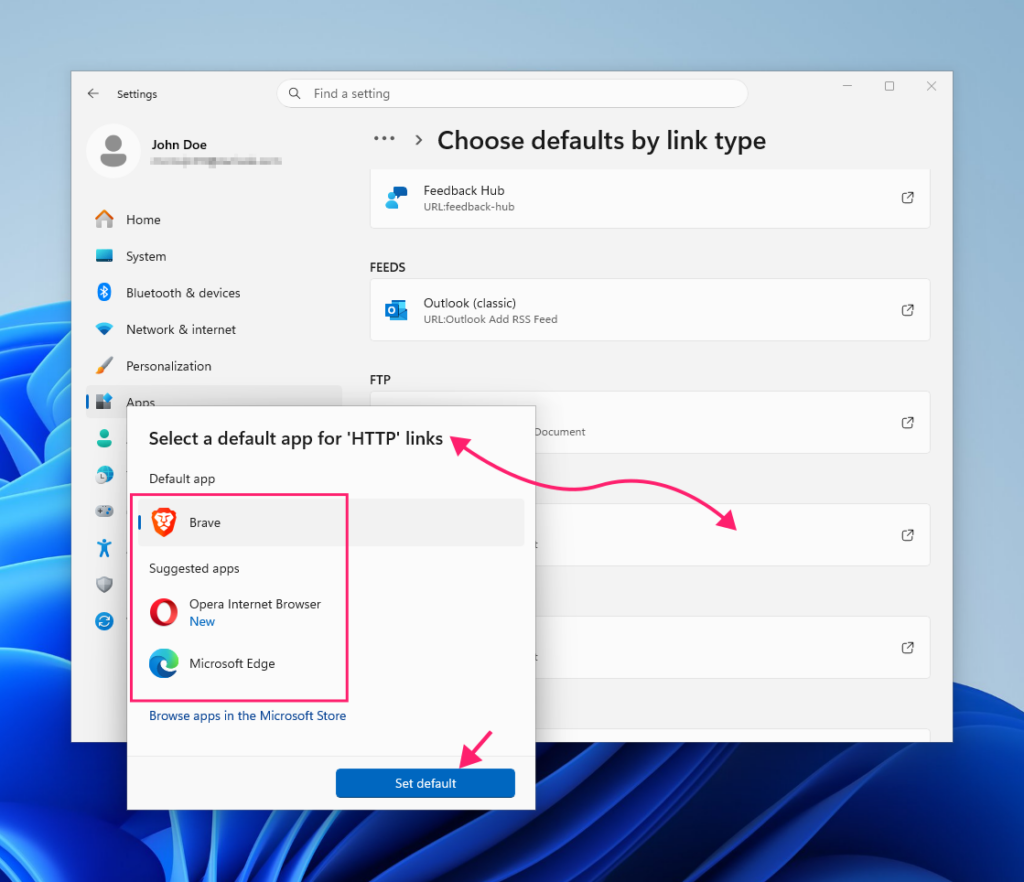Click the Opera logo icon
The height and width of the screenshot is (882, 1024).
click(164, 612)
